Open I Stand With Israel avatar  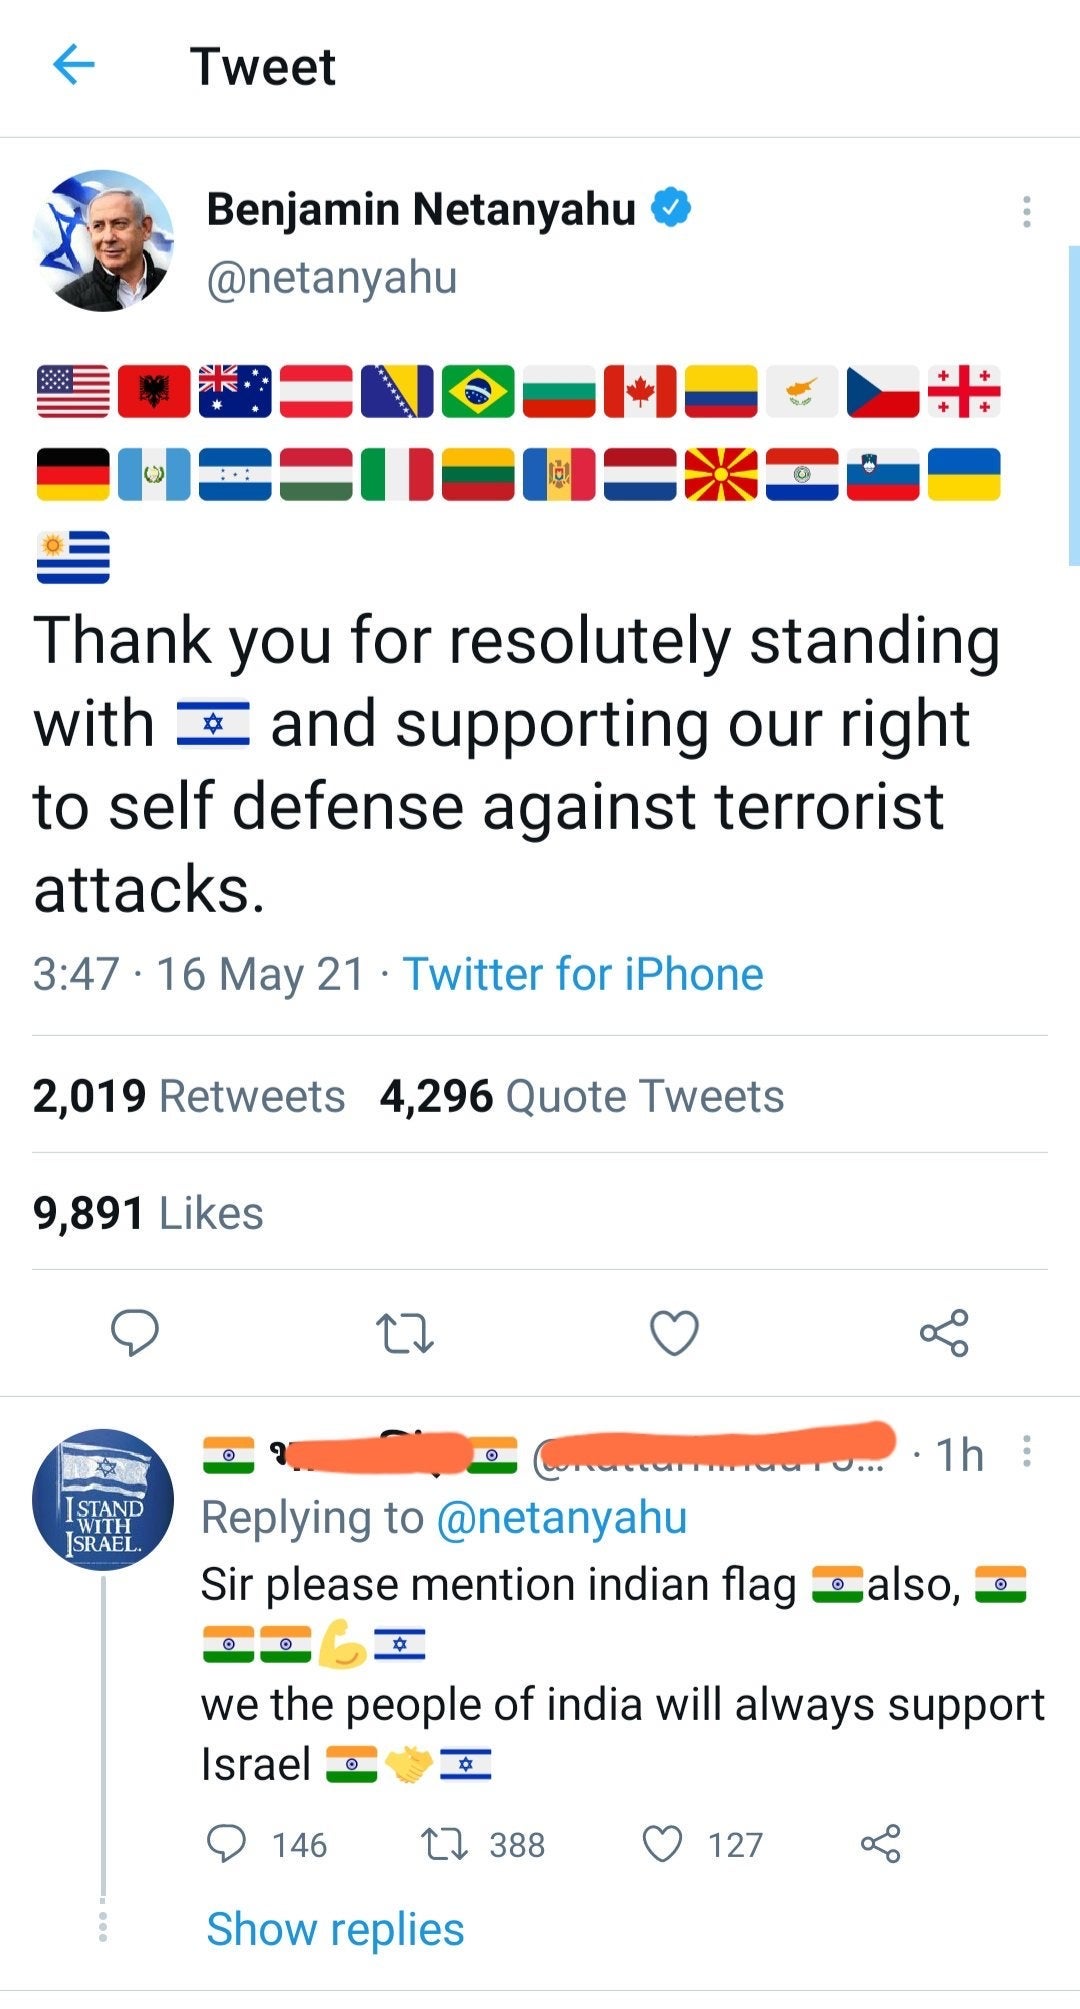point(103,1499)
